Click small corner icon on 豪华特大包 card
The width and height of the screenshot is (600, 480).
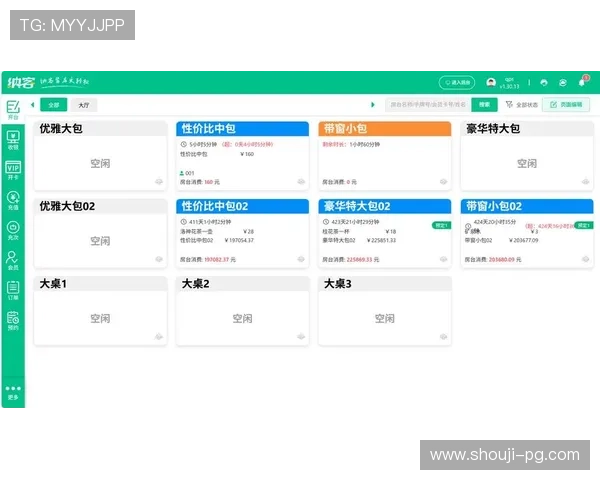pyautogui.click(x=585, y=181)
